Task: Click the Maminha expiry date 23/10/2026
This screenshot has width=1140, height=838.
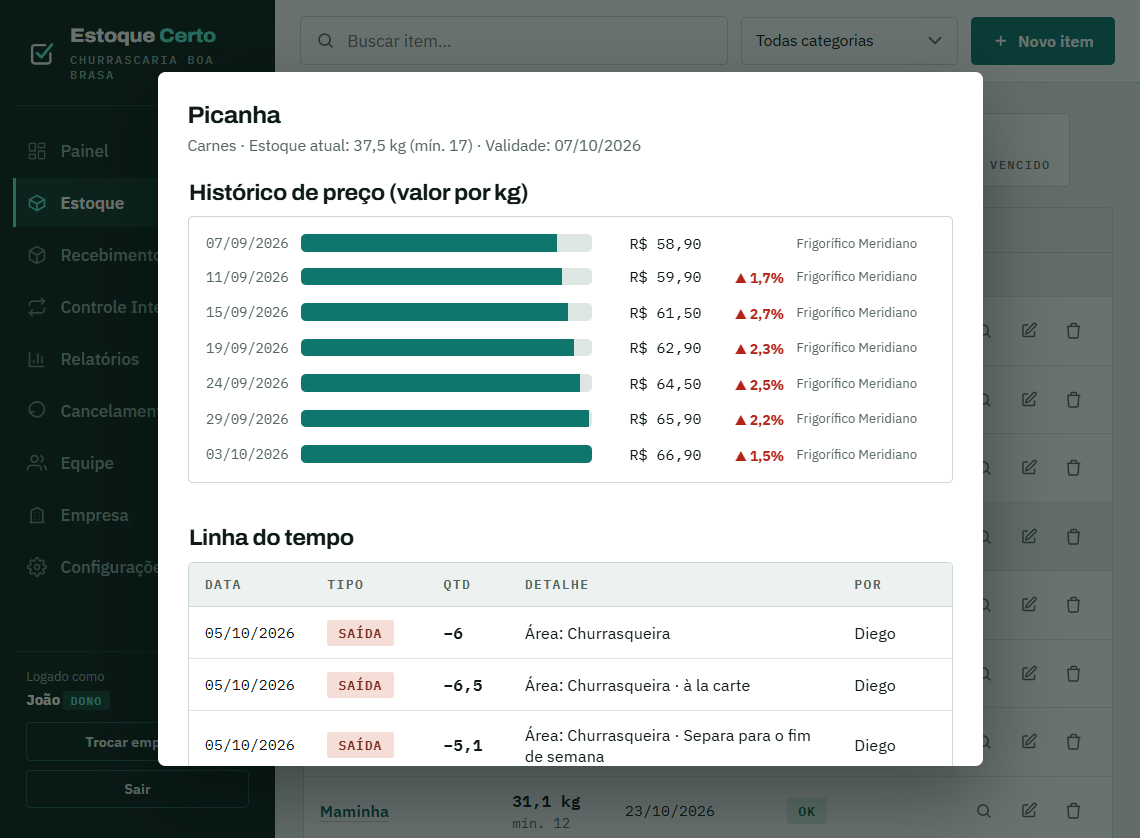Action: coord(670,811)
